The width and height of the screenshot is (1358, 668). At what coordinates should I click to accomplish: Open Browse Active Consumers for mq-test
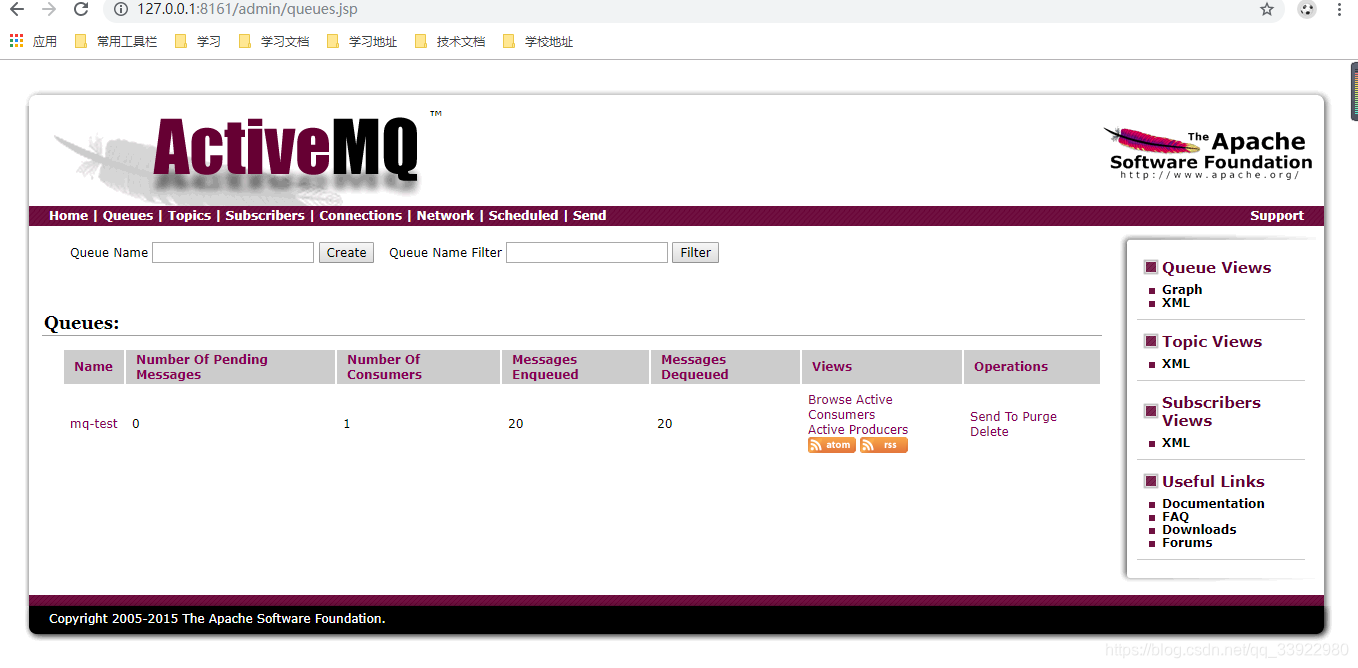850,407
